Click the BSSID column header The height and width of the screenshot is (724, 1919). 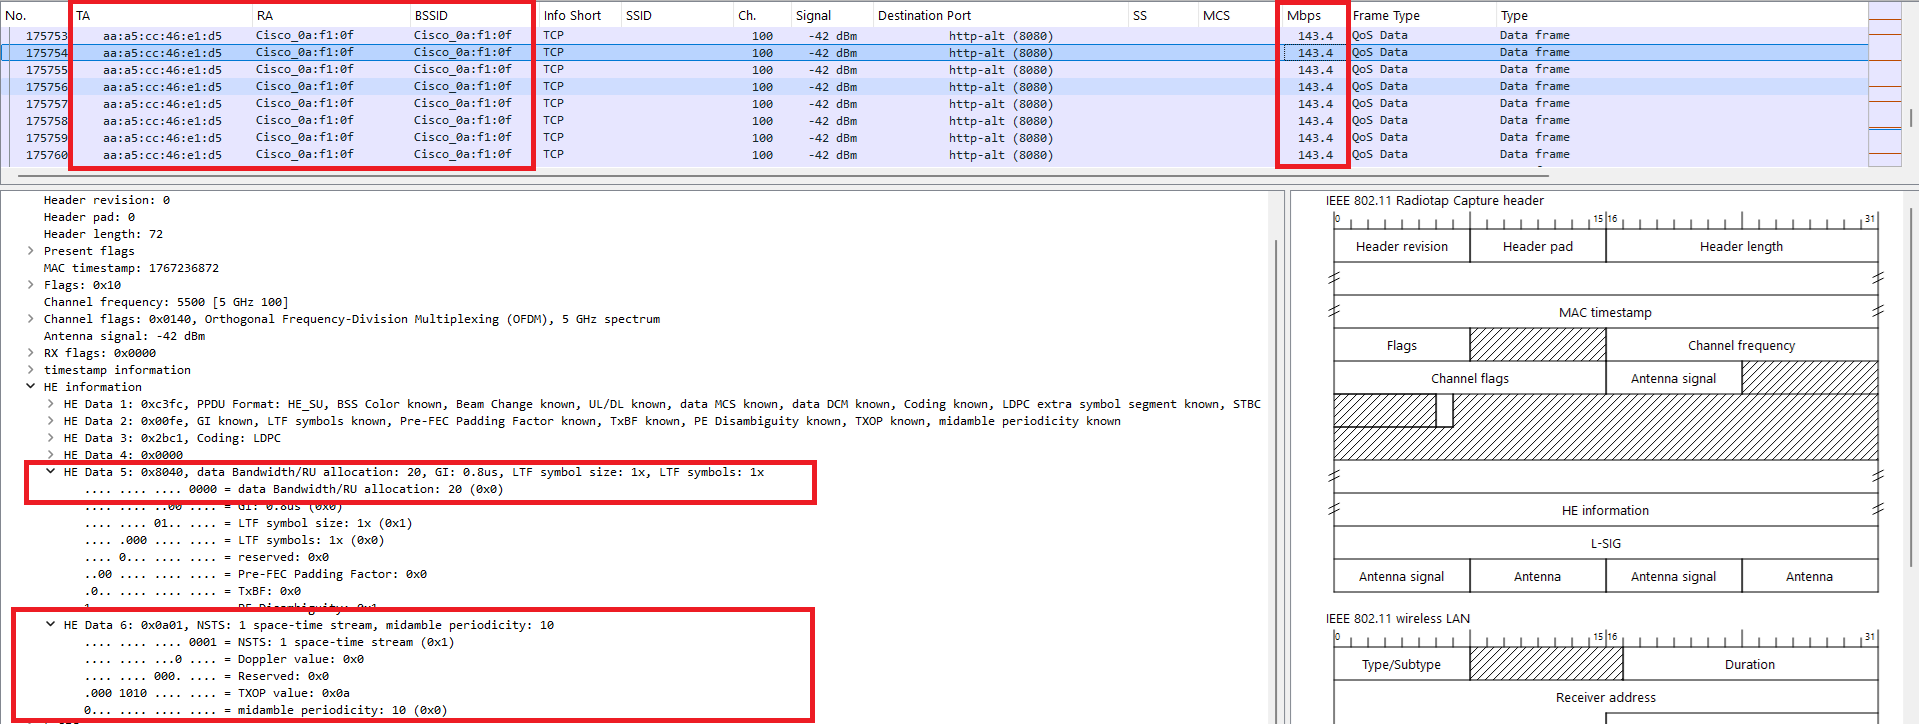[431, 15]
